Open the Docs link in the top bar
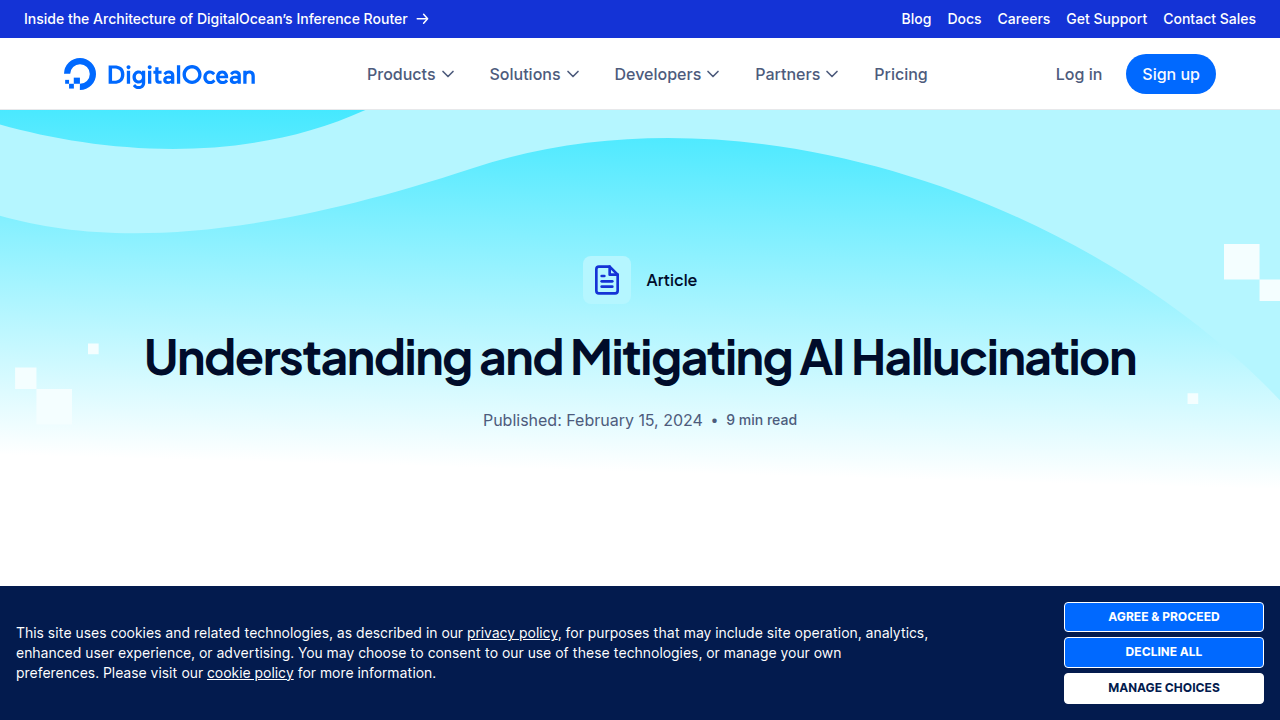Screen dimensions: 1280x720 [964, 19]
